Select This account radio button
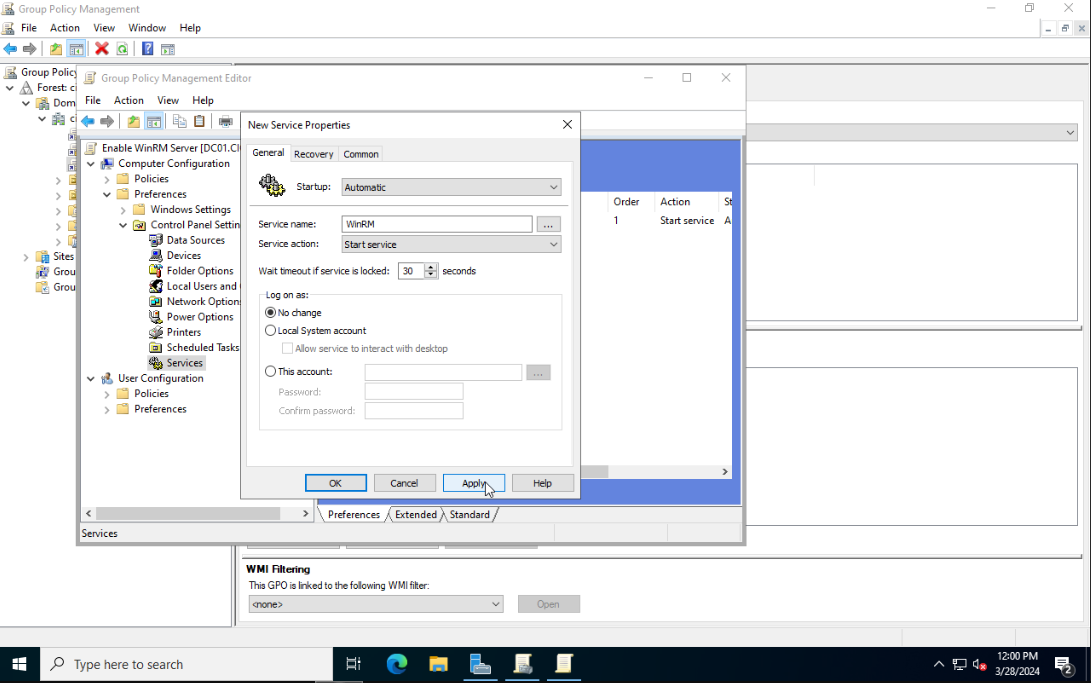This screenshot has width=1091, height=683. coord(271,371)
